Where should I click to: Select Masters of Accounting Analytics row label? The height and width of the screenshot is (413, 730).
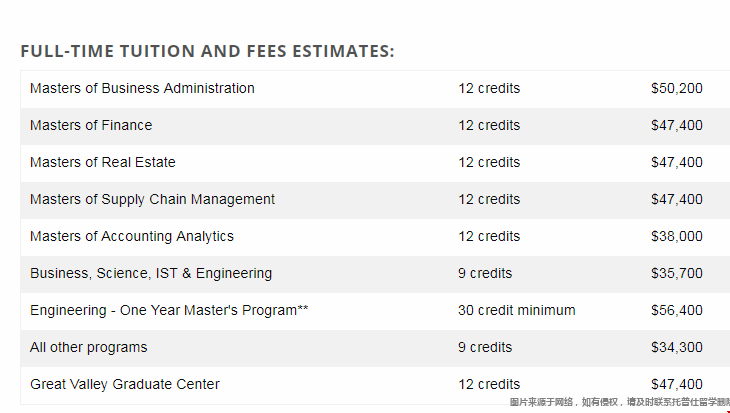pyautogui.click(x=132, y=236)
